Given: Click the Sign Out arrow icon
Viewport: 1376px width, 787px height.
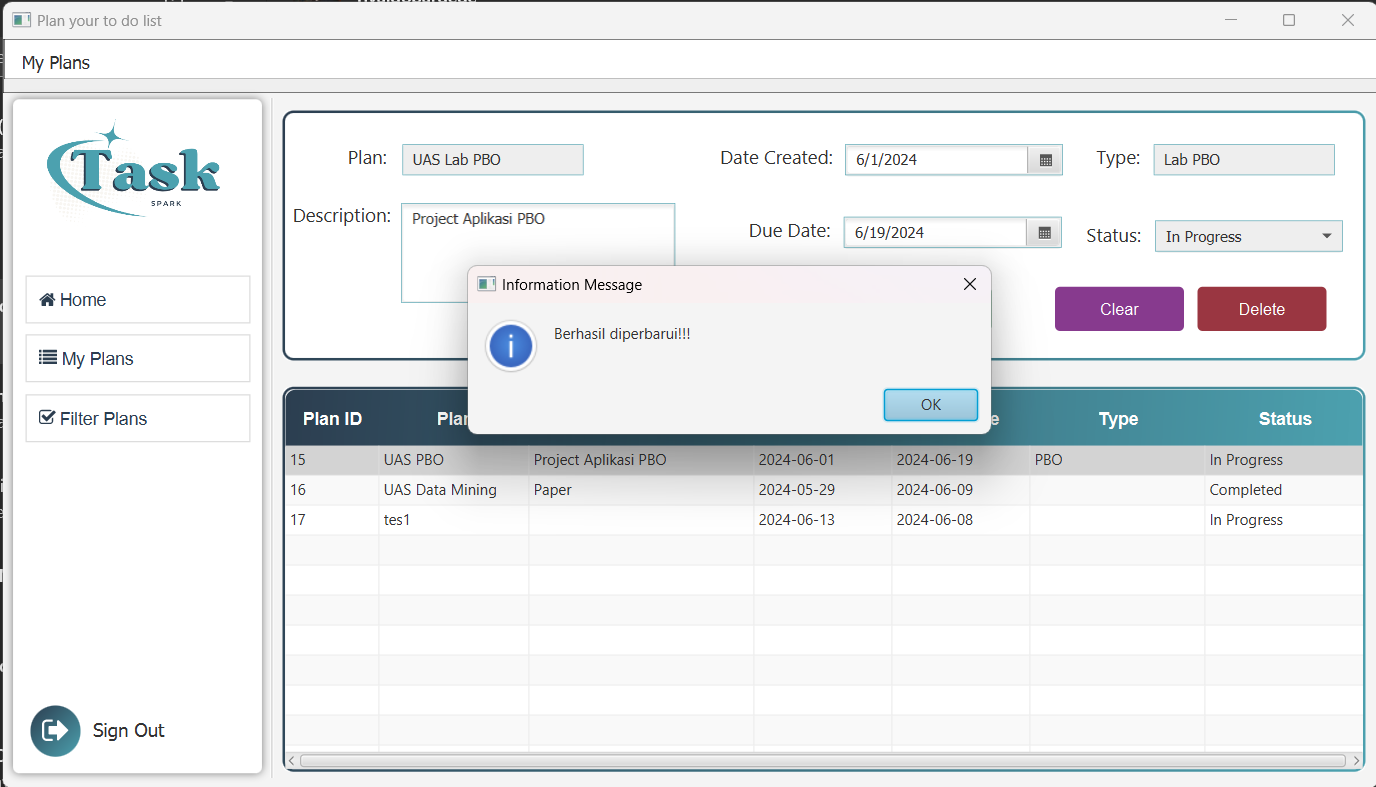Looking at the screenshot, I should 56,730.
